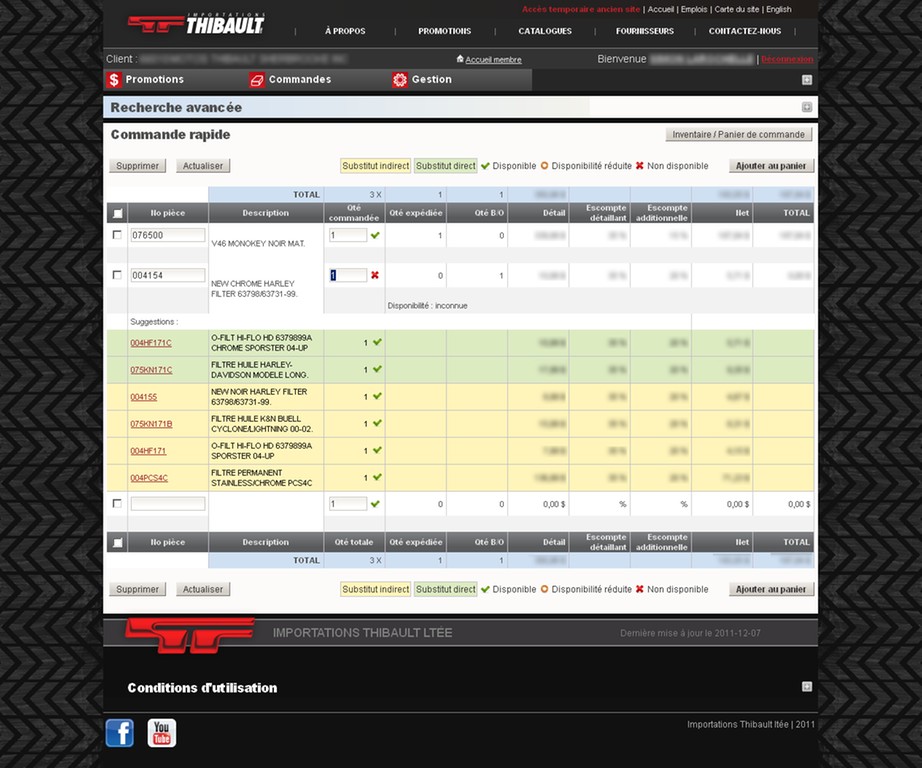
Task: Tick the checkbox for part 004154
Action: (117, 275)
